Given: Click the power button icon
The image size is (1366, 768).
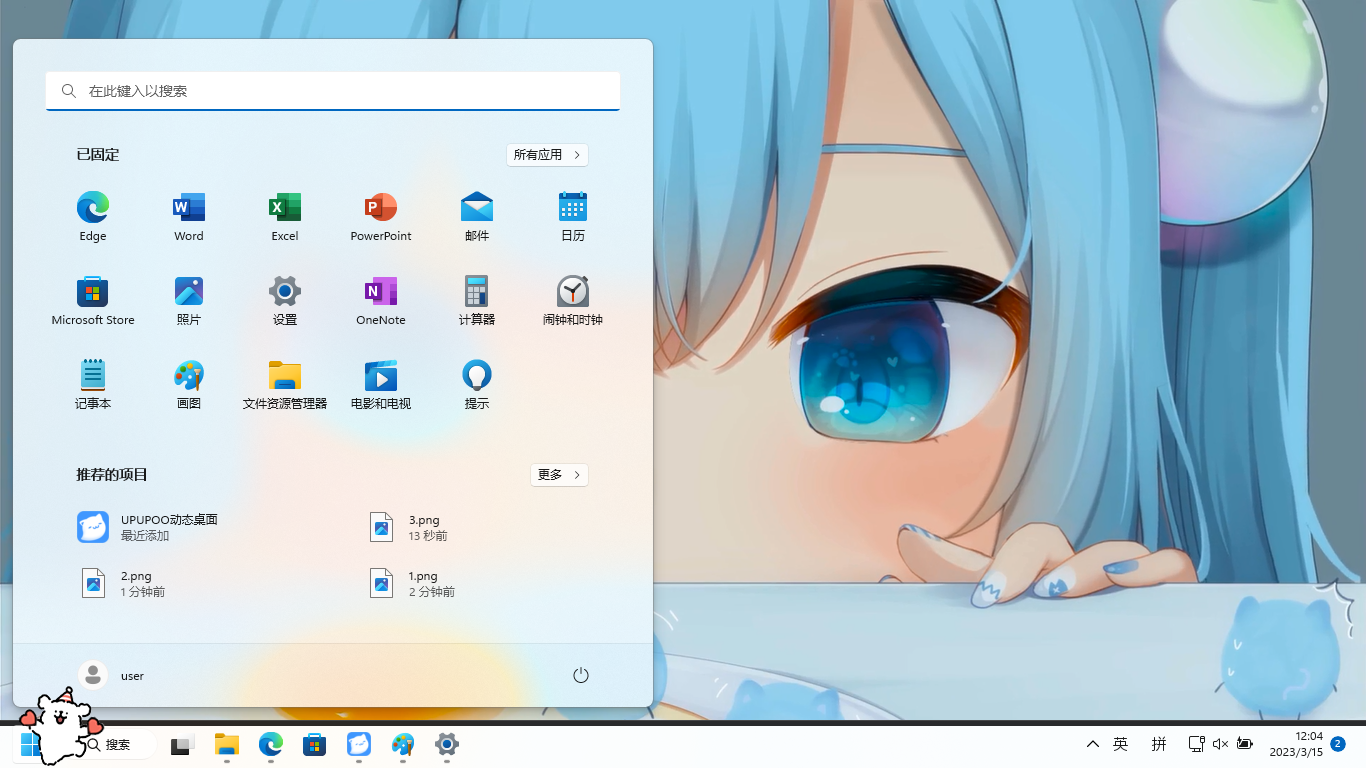Looking at the screenshot, I should point(581,676).
